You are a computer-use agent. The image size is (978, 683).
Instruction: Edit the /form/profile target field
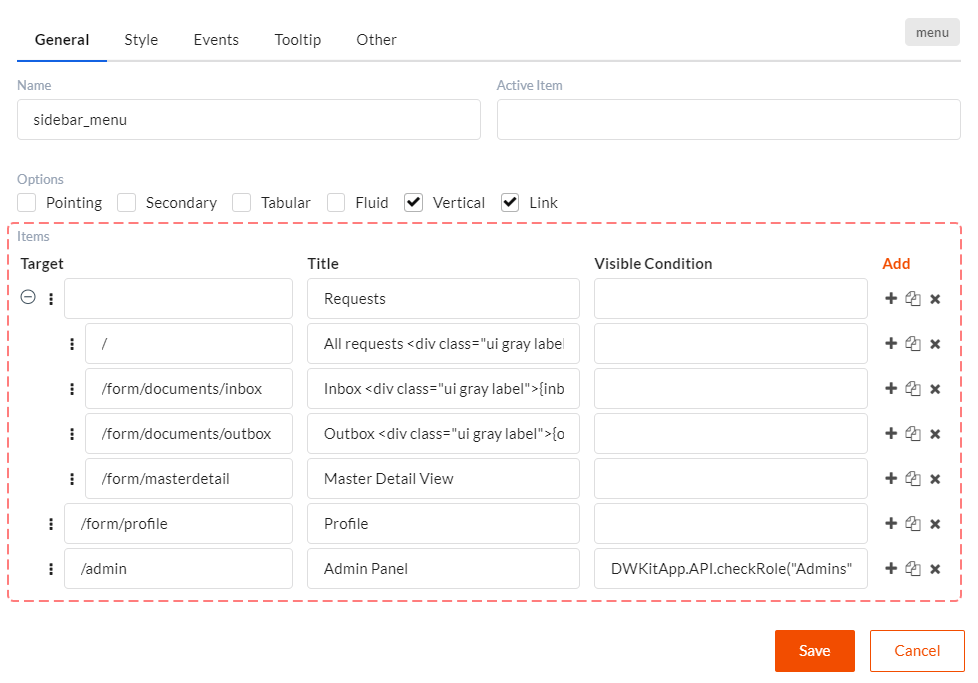(x=178, y=523)
